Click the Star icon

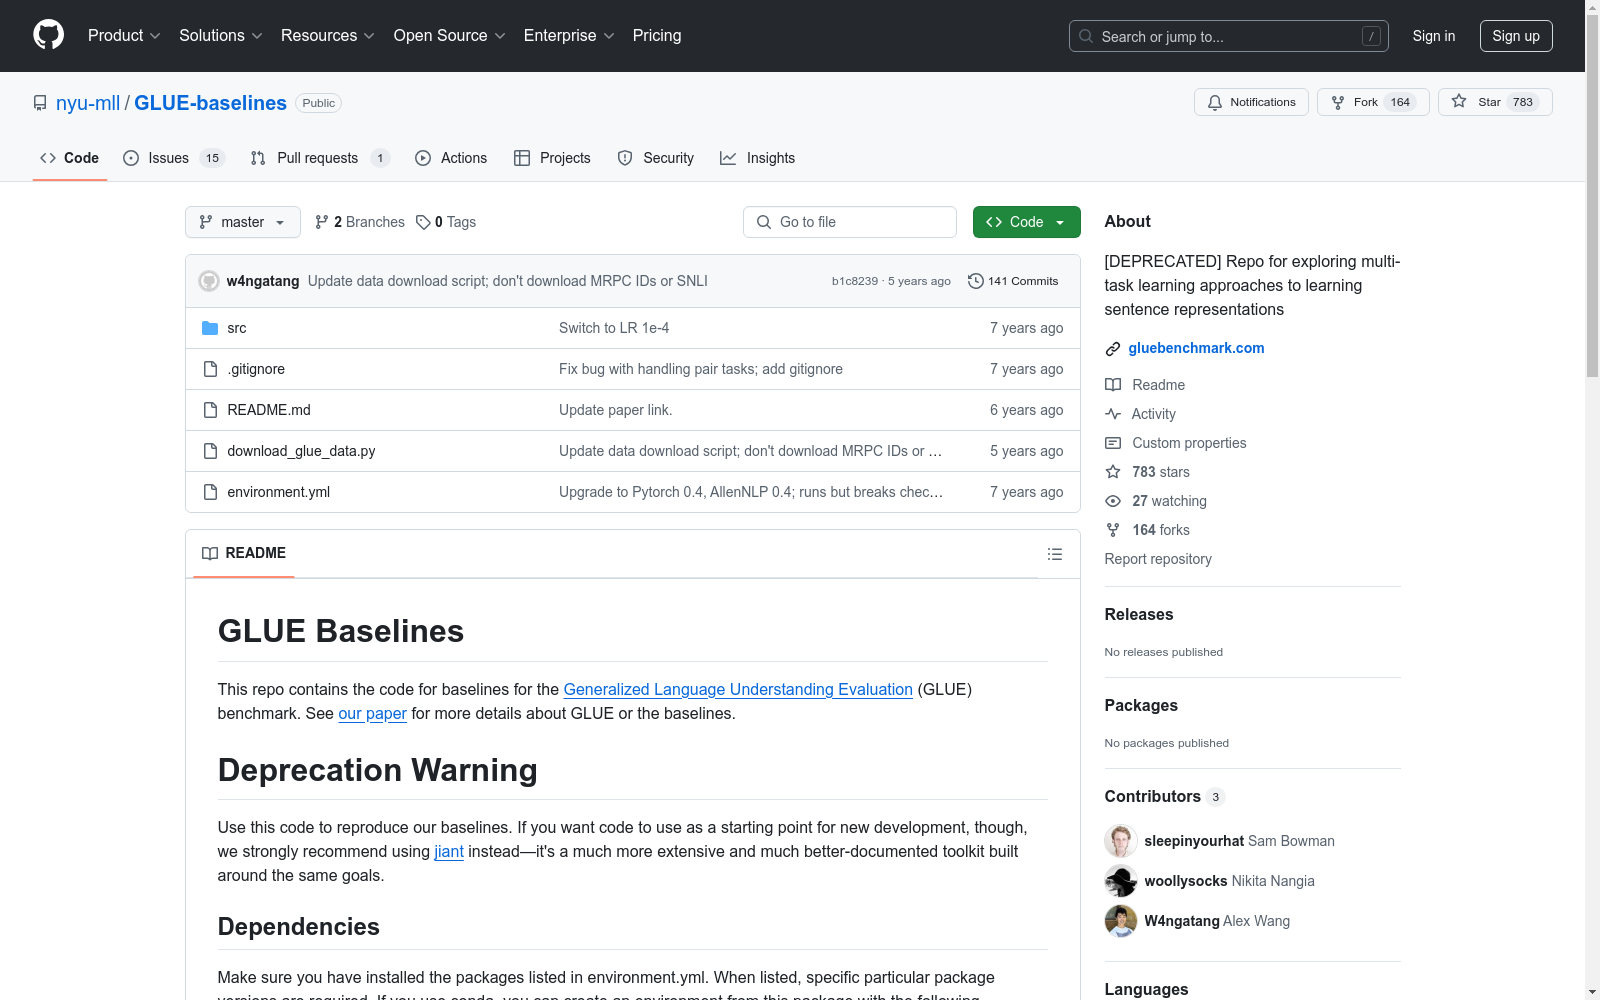[x=1459, y=102]
